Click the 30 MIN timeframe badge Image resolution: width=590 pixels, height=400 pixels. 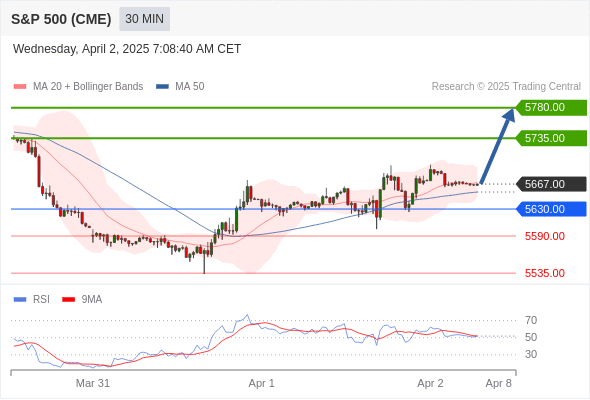coord(144,19)
